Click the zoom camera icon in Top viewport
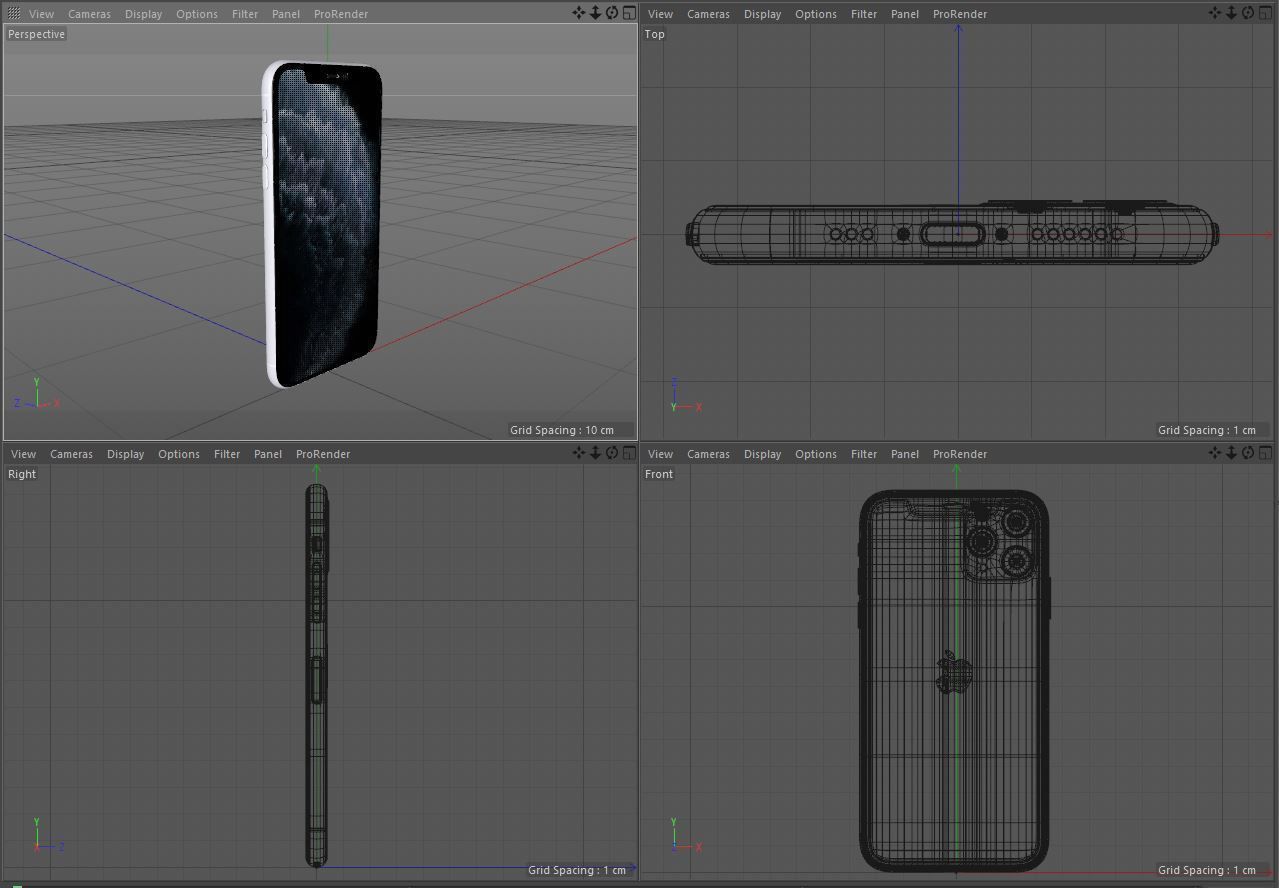Screen dimensions: 1279x888 point(1231,13)
